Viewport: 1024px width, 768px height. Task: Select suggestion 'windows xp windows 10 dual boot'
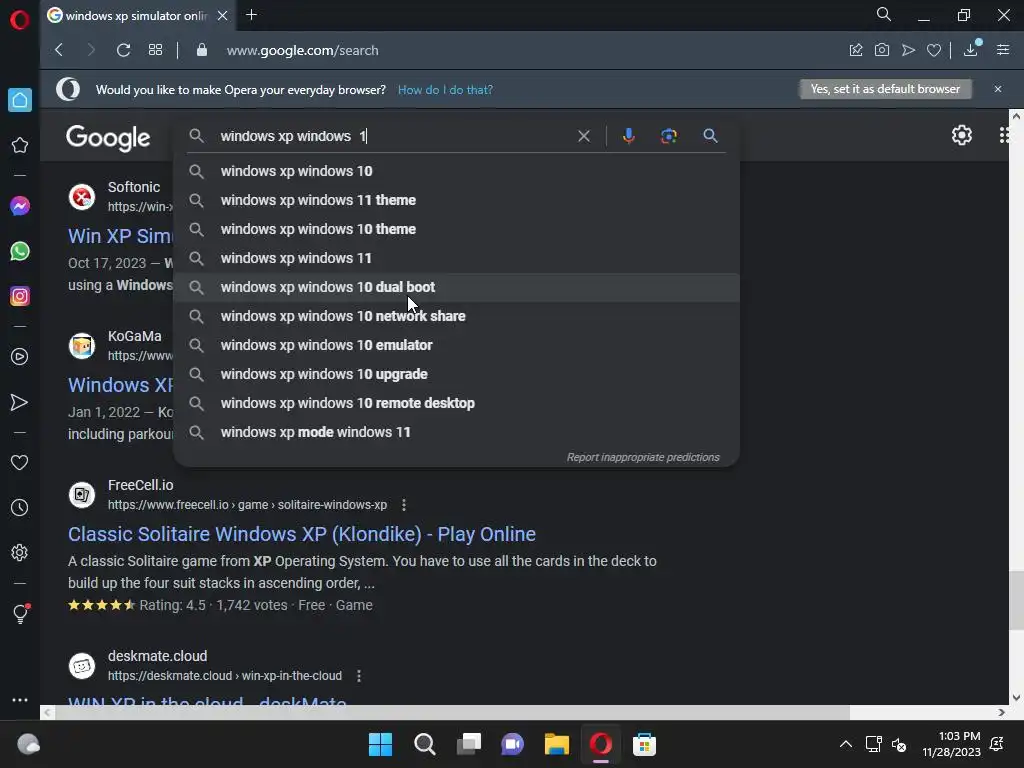tap(456, 287)
